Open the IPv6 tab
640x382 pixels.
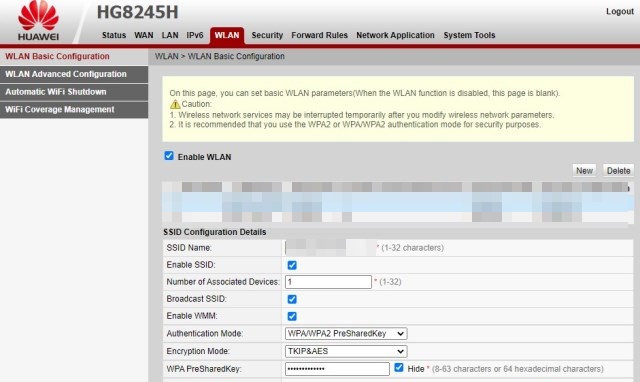point(195,35)
